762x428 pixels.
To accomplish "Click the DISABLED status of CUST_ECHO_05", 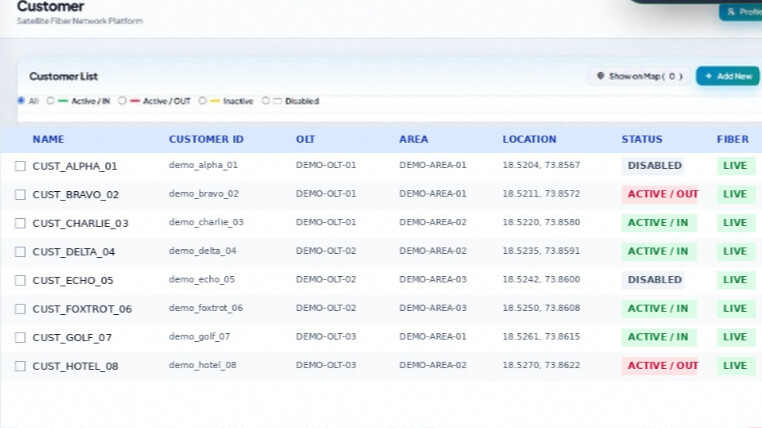I will [x=654, y=280].
